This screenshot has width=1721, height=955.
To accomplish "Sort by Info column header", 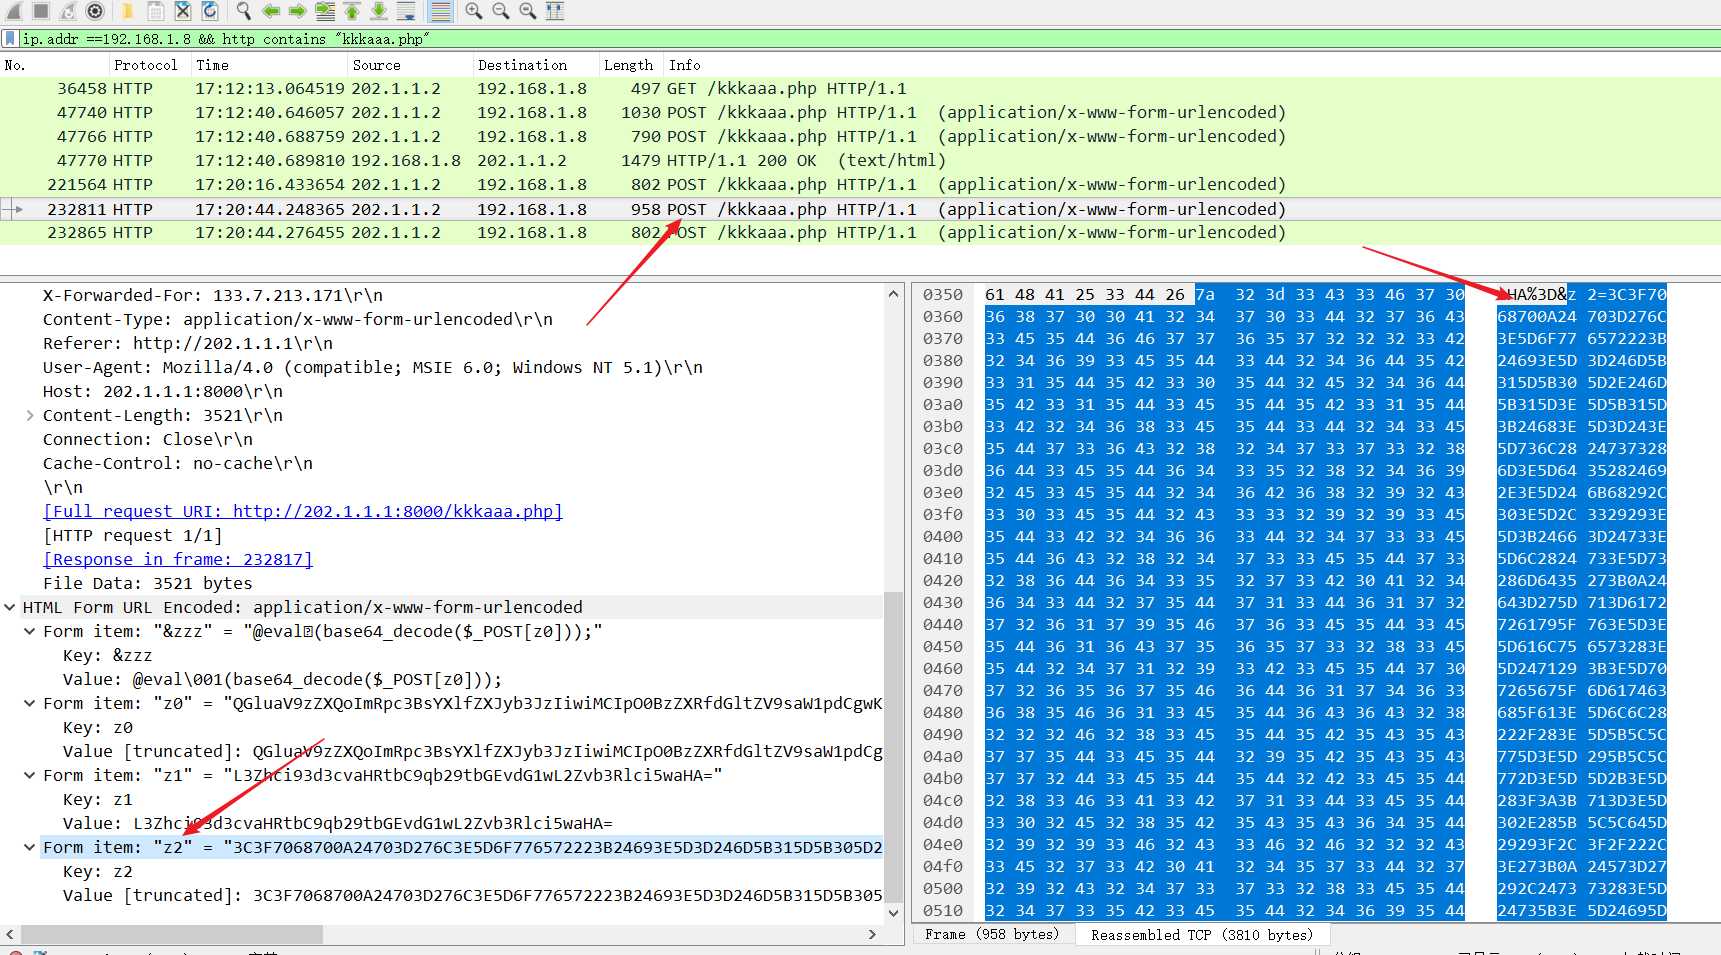I will (x=1190, y=65).
